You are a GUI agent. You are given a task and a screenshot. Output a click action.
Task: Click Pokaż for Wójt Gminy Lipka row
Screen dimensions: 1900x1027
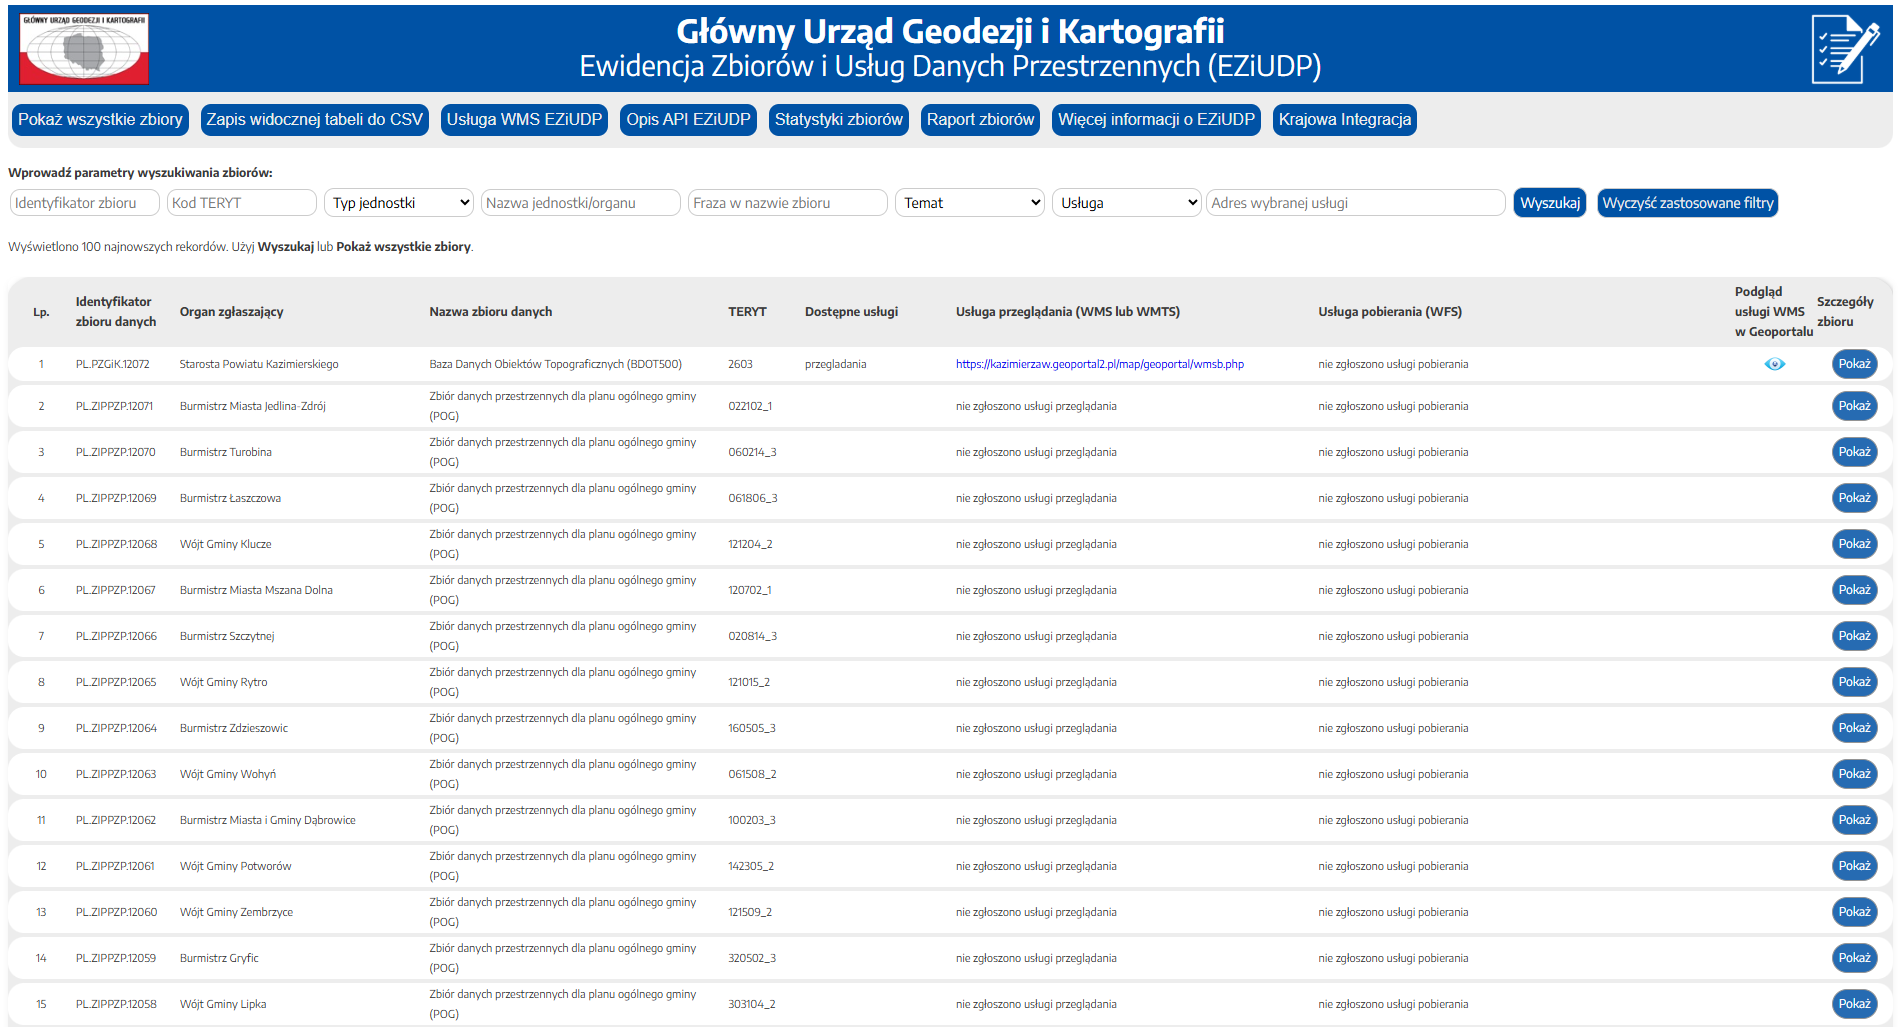(1854, 1004)
